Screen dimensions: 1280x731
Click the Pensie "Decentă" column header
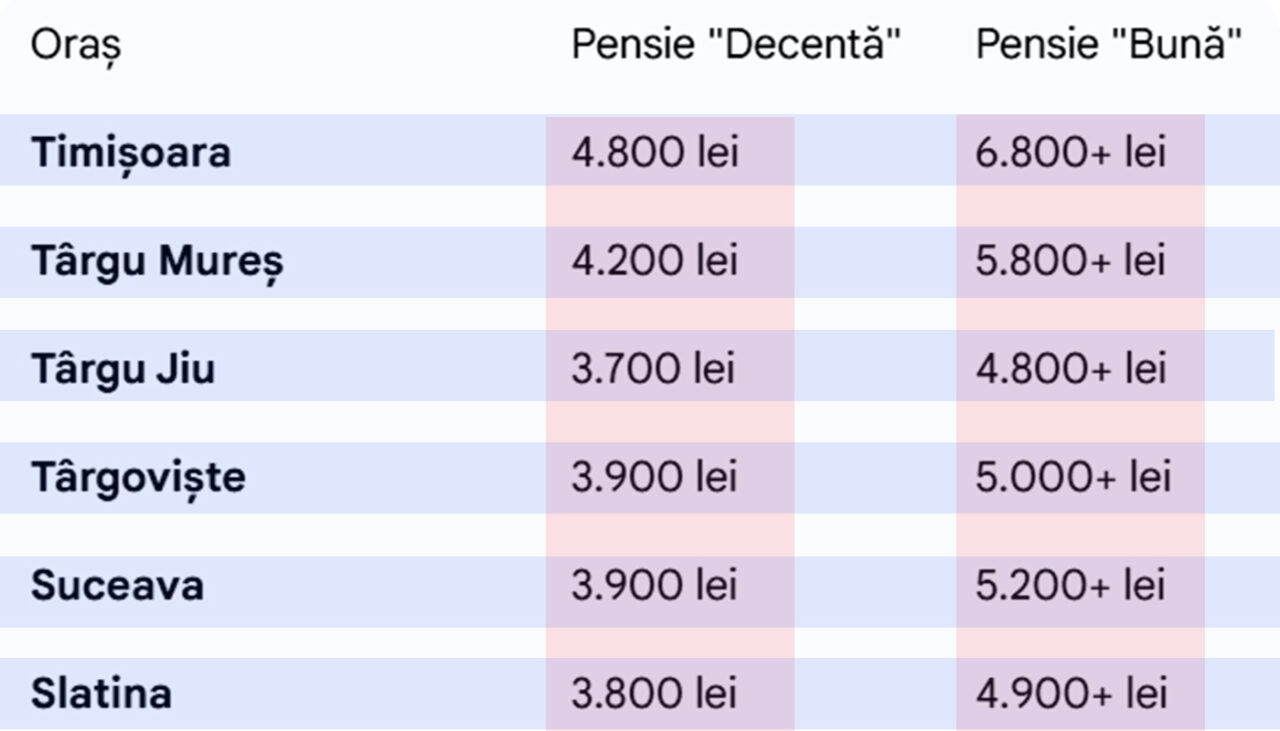[x=736, y=45]
